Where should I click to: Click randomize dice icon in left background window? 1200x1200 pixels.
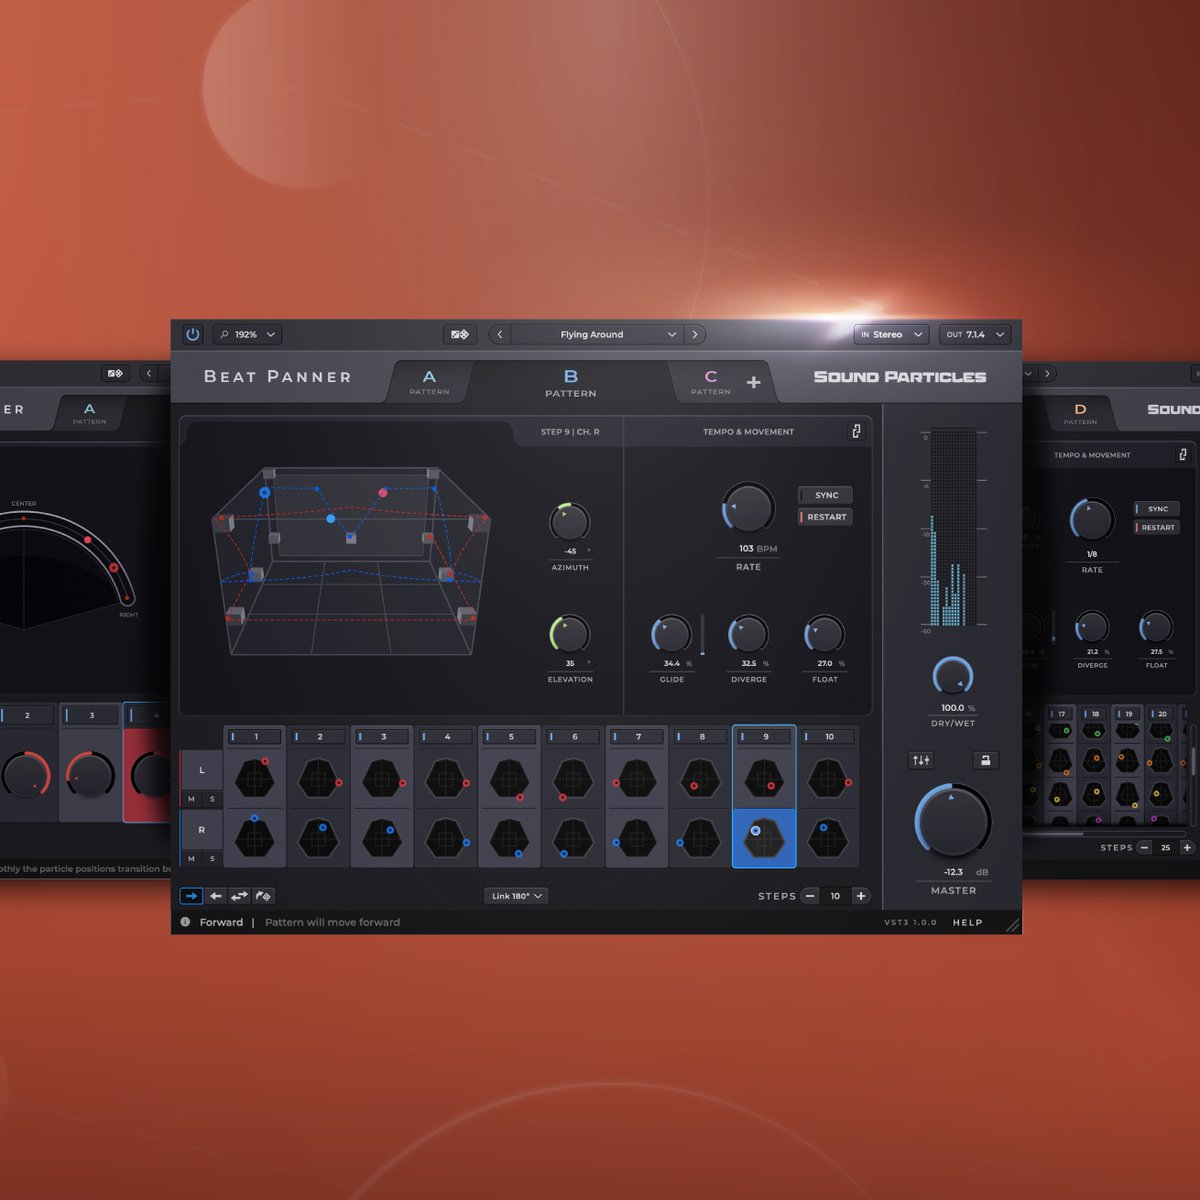(x=114, y=373)
